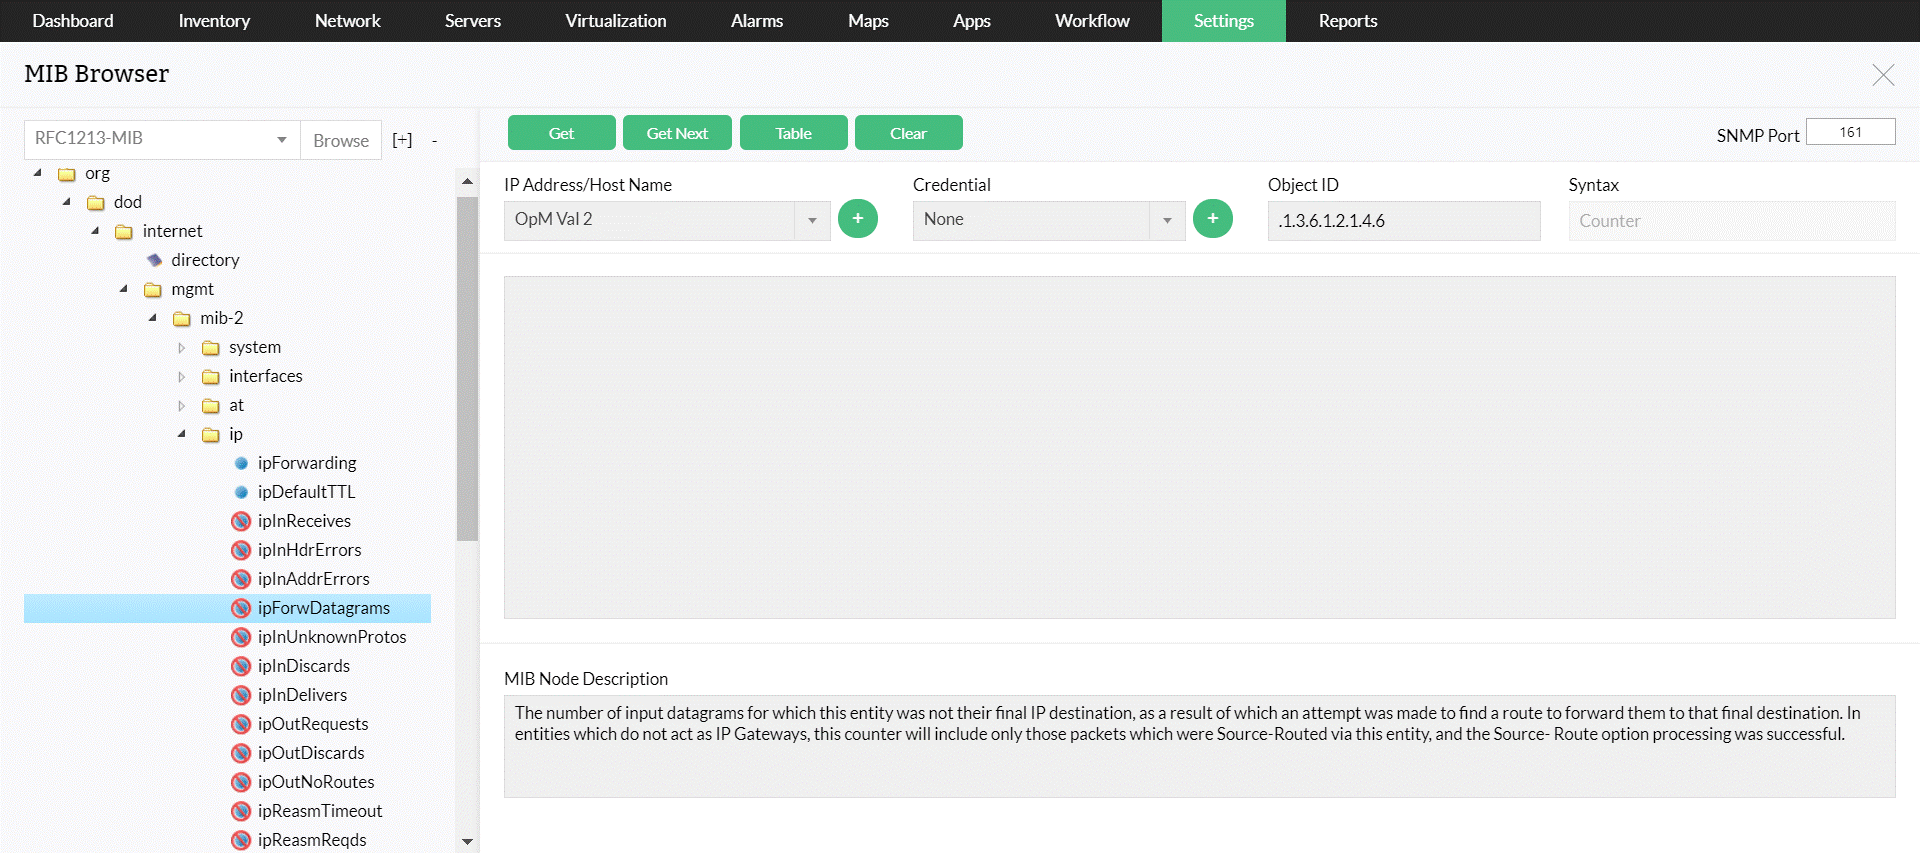Click the SNMP Port input field
Screen dimensions: 1920x853
1851,132
